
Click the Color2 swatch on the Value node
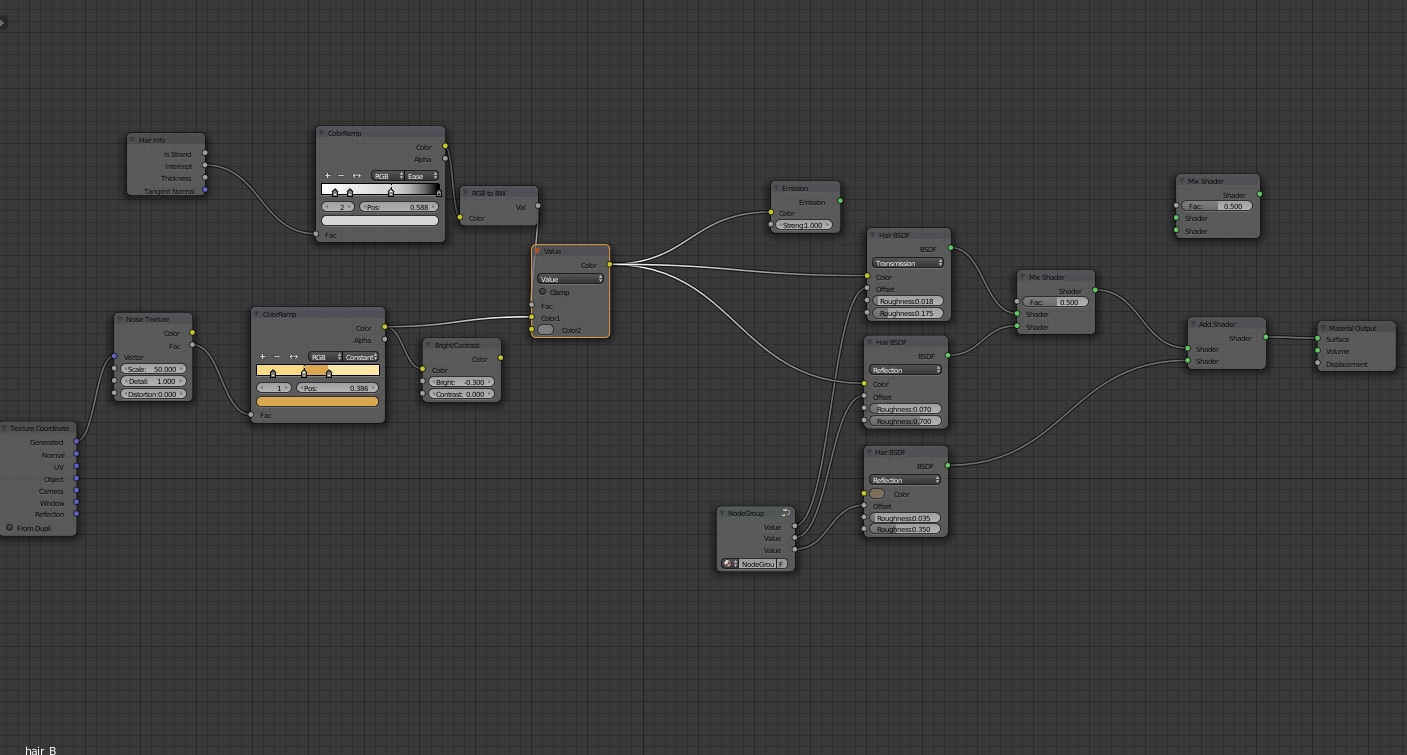(546, 330)
